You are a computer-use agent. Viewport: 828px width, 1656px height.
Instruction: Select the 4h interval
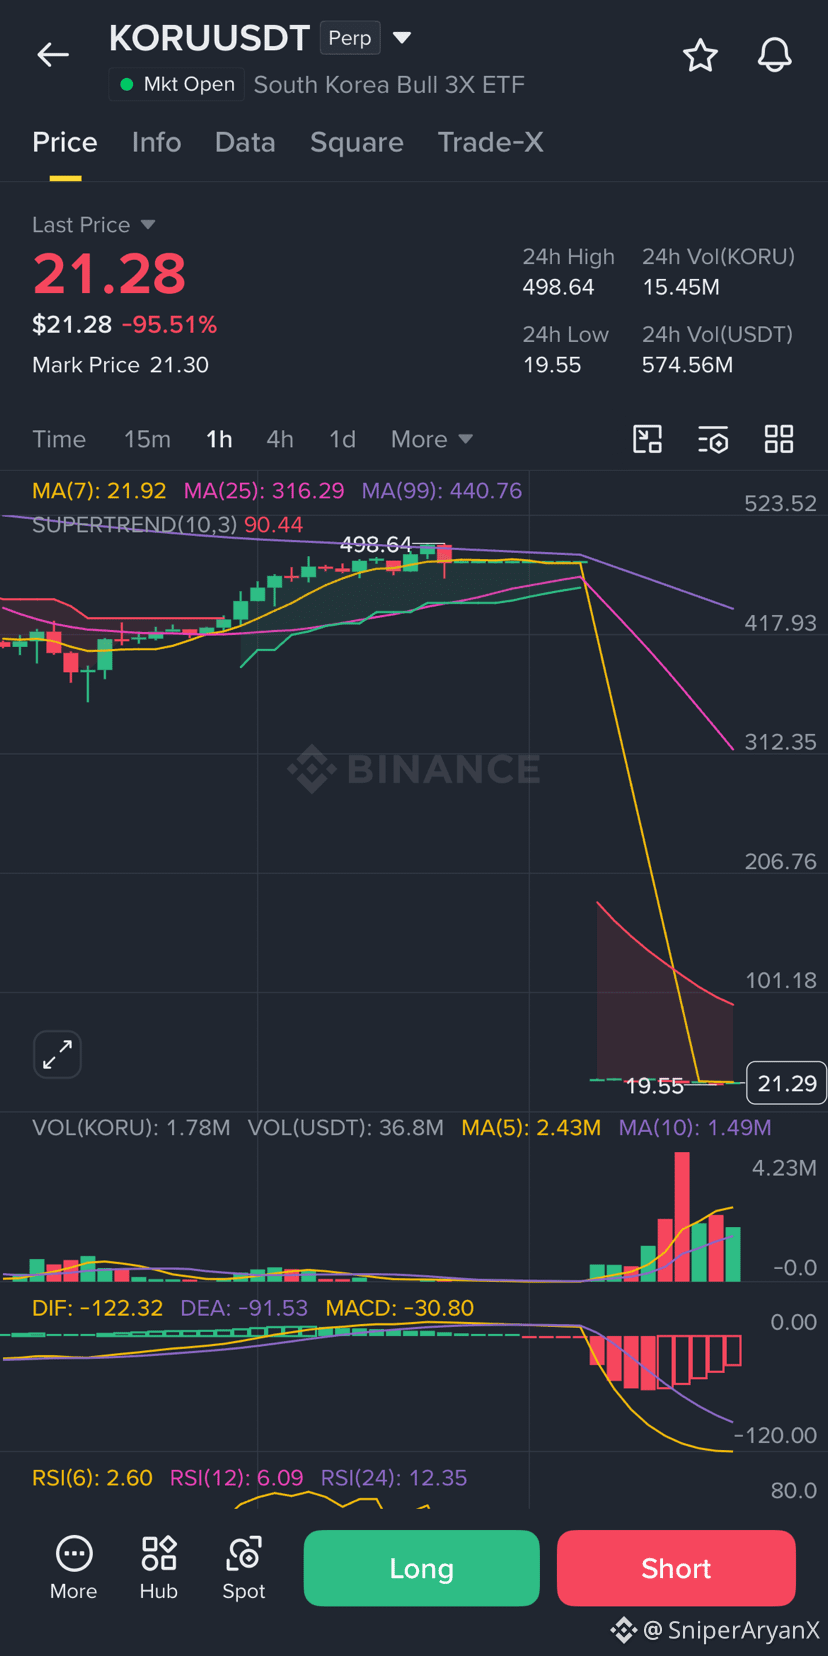(280, 439)
